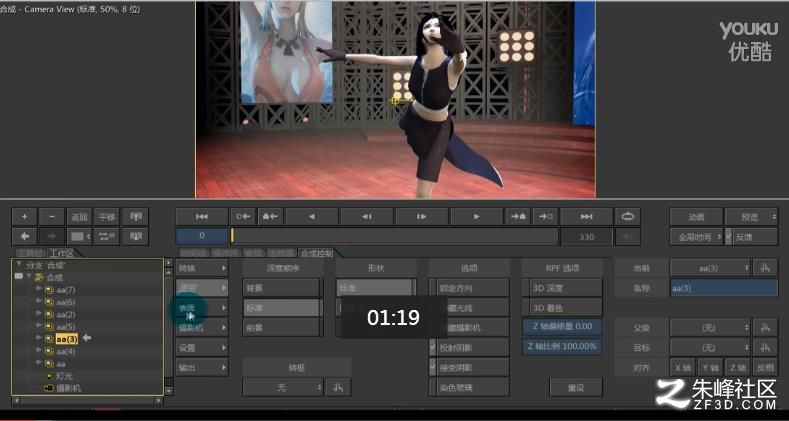Open the 表面 category
This screenshot has width=789, height=421.
click(x=202, y=308)
